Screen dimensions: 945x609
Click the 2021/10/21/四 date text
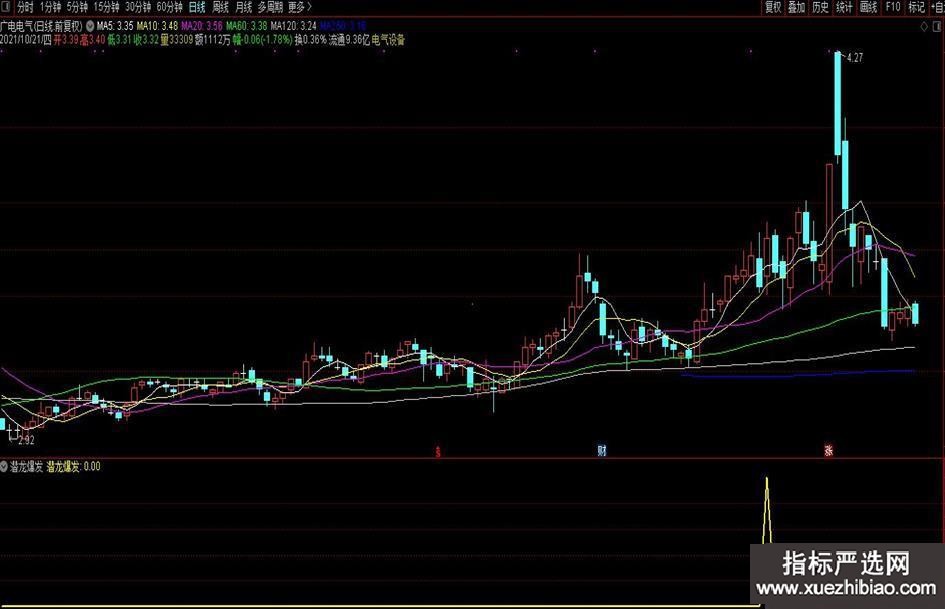26,40
